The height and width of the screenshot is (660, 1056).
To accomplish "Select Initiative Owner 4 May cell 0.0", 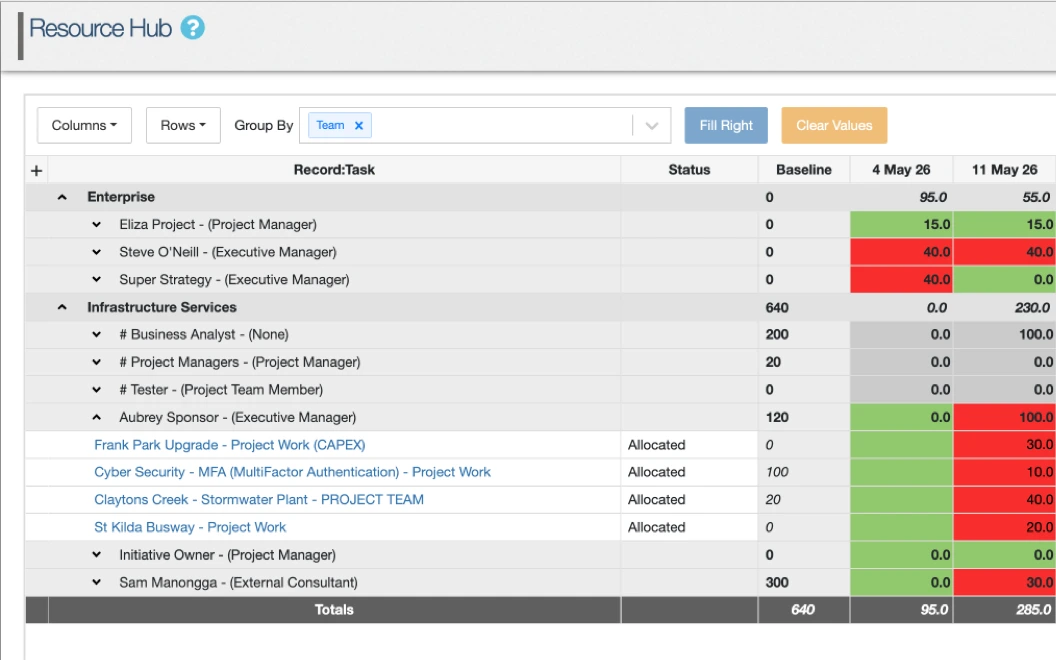I will 901,555.
